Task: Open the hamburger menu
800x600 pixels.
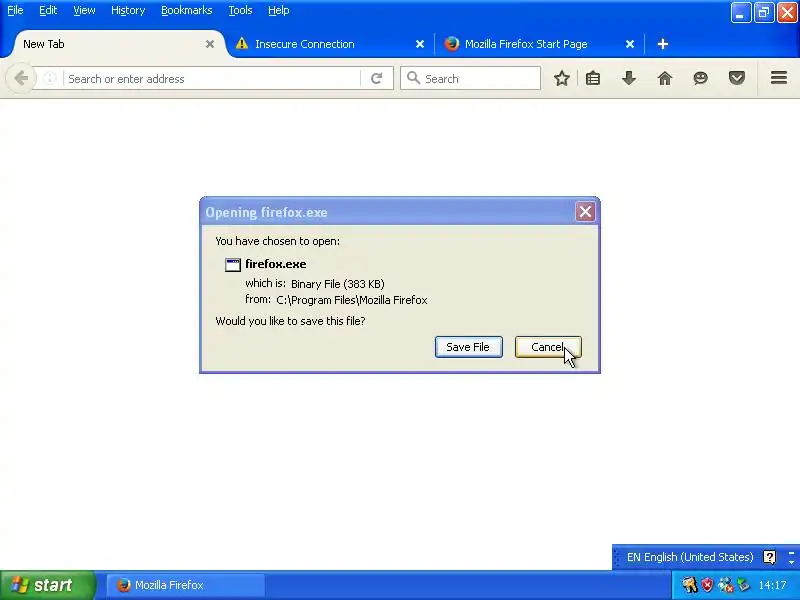Action: [x=779, y=78]
